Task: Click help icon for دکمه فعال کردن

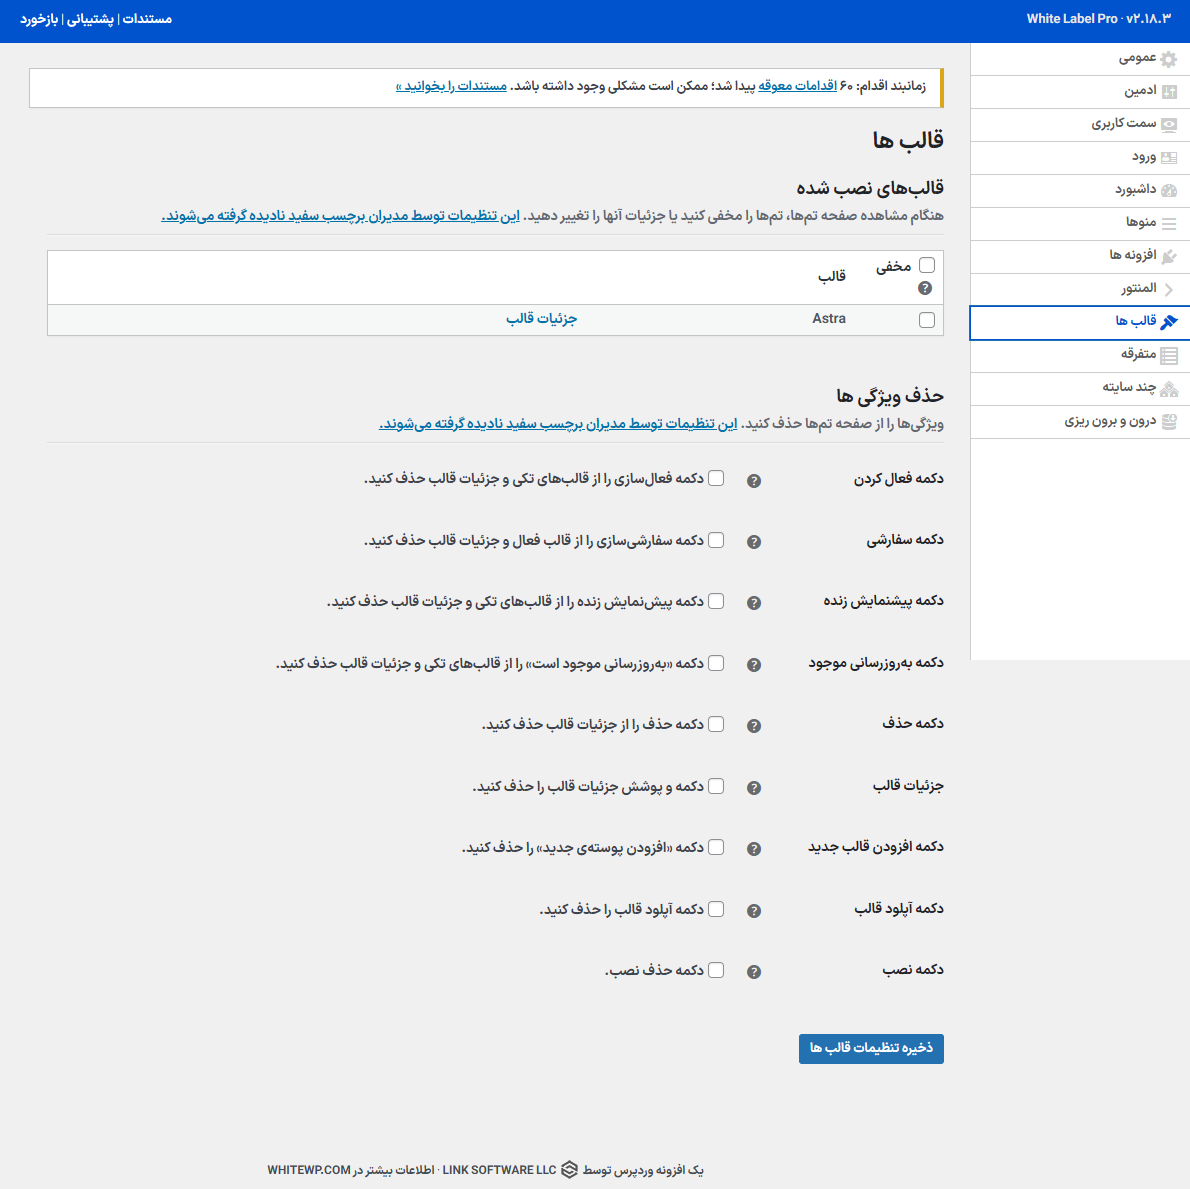Action: [x=754, y=481]
